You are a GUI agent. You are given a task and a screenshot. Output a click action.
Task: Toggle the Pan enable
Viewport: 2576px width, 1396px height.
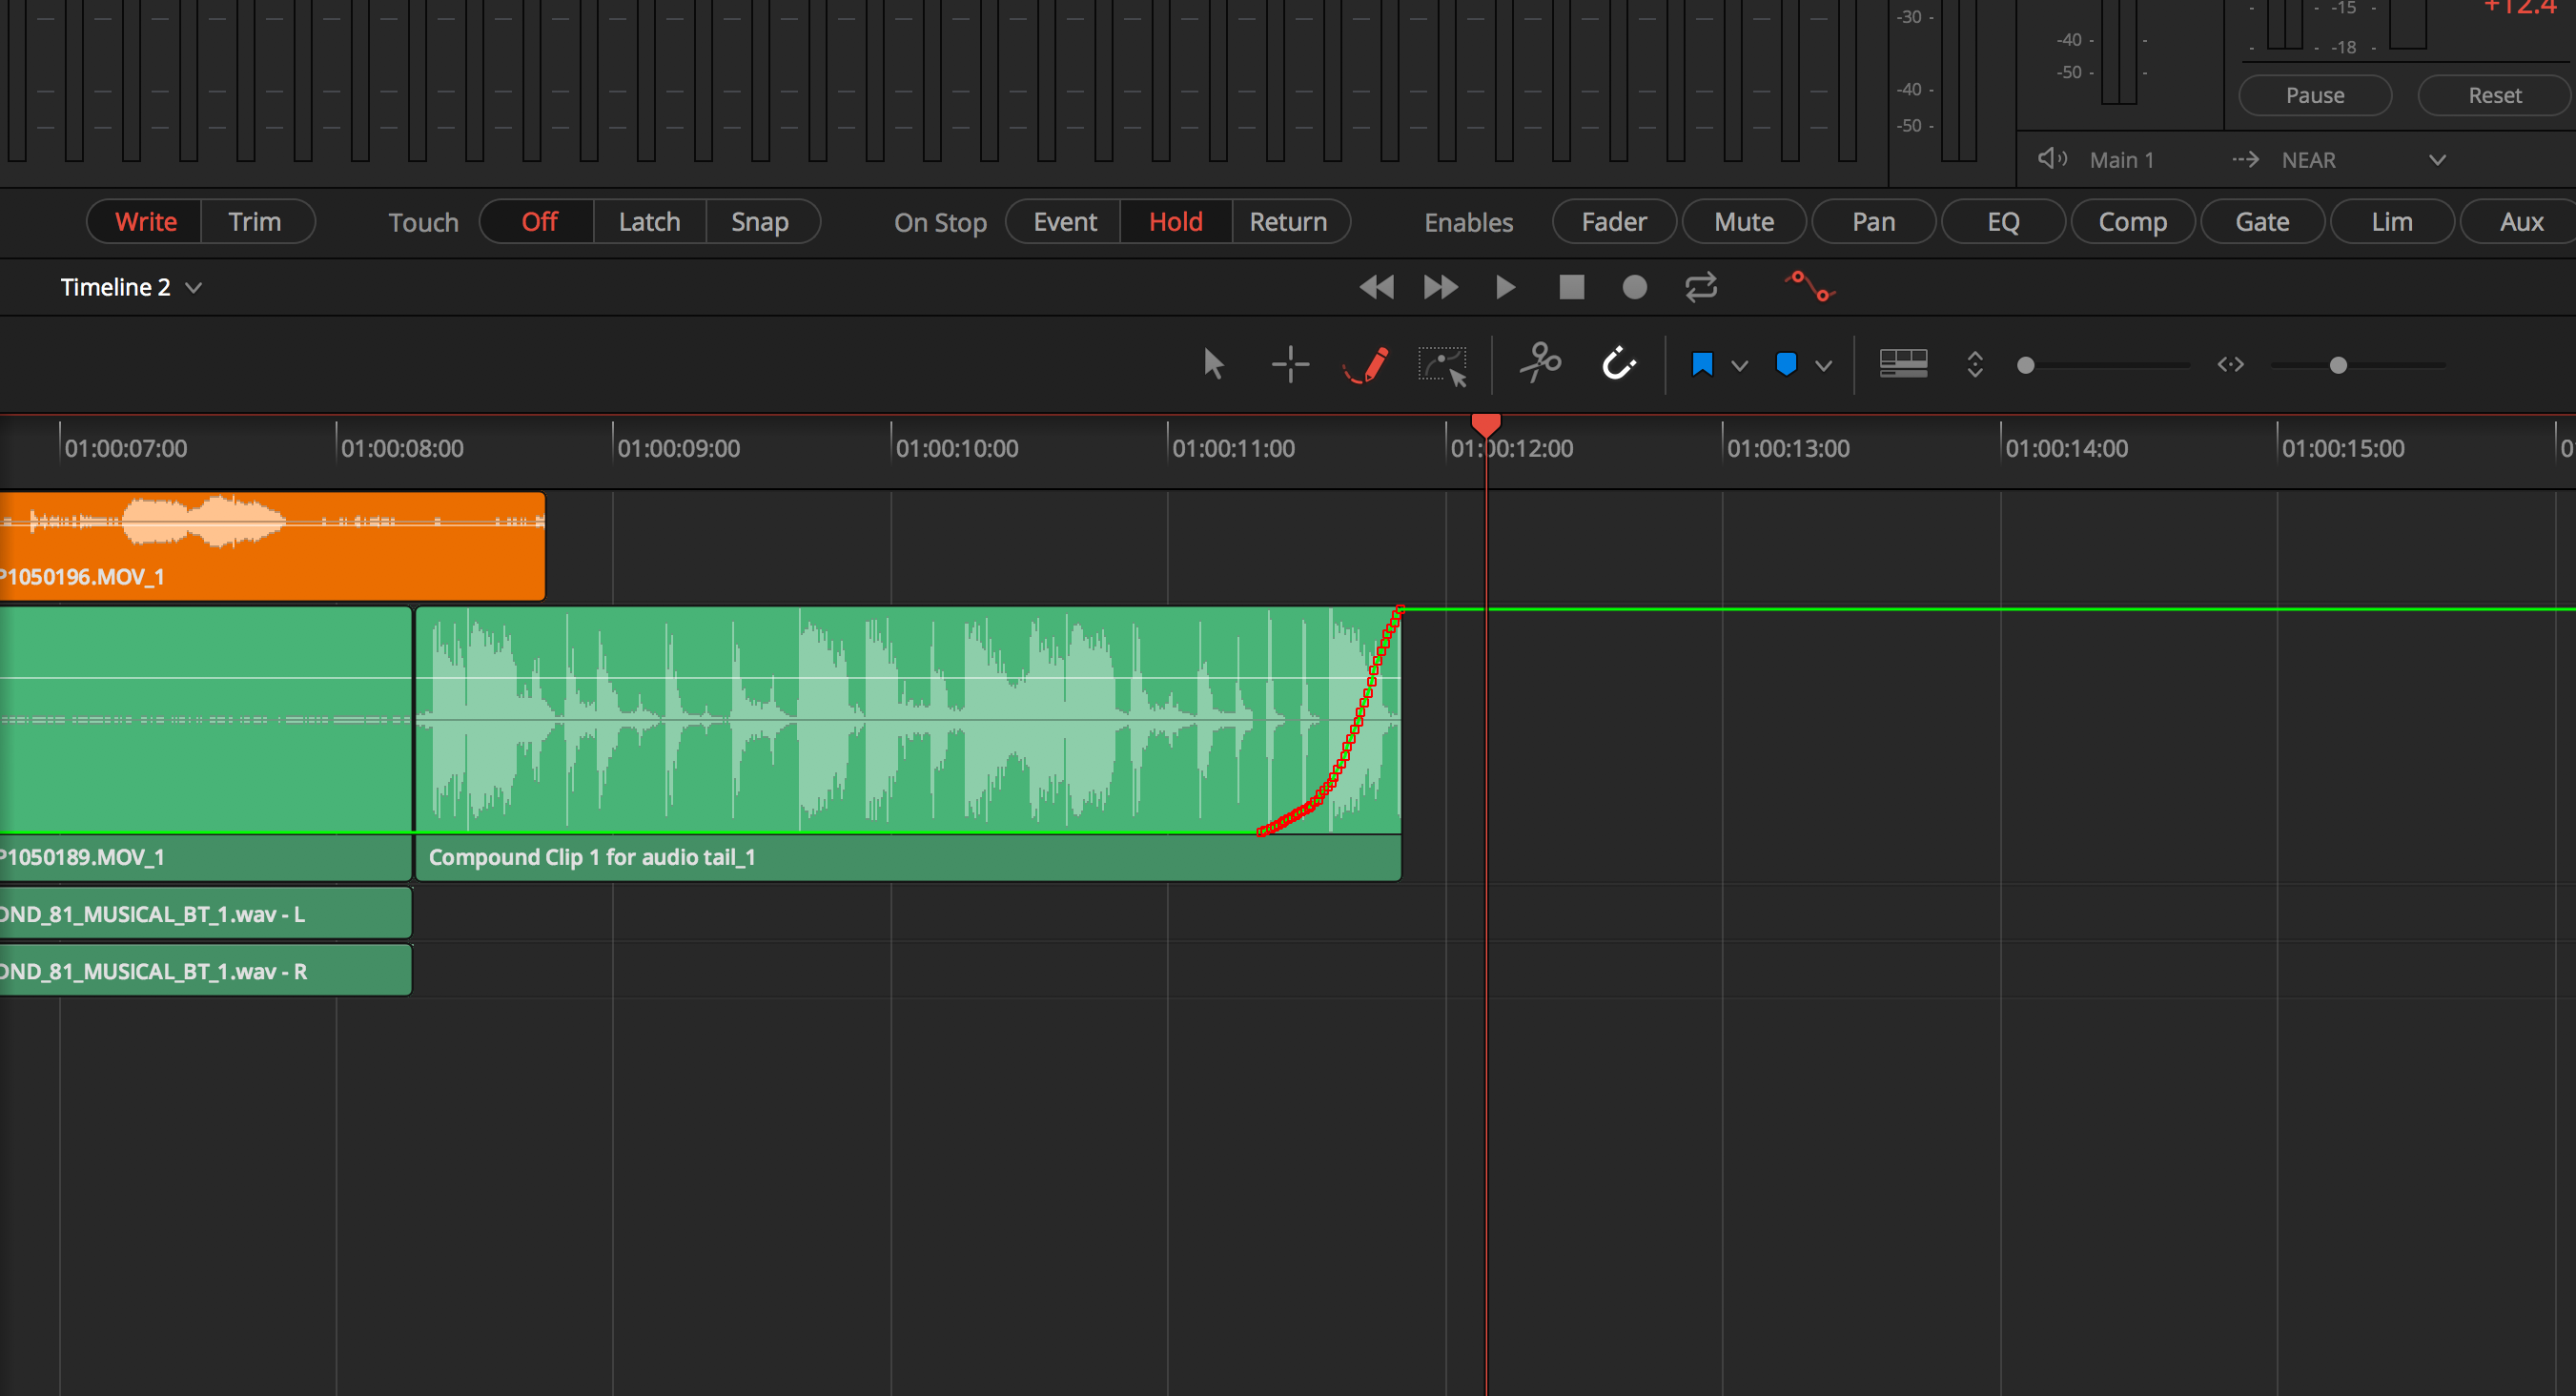(1873, 222)
